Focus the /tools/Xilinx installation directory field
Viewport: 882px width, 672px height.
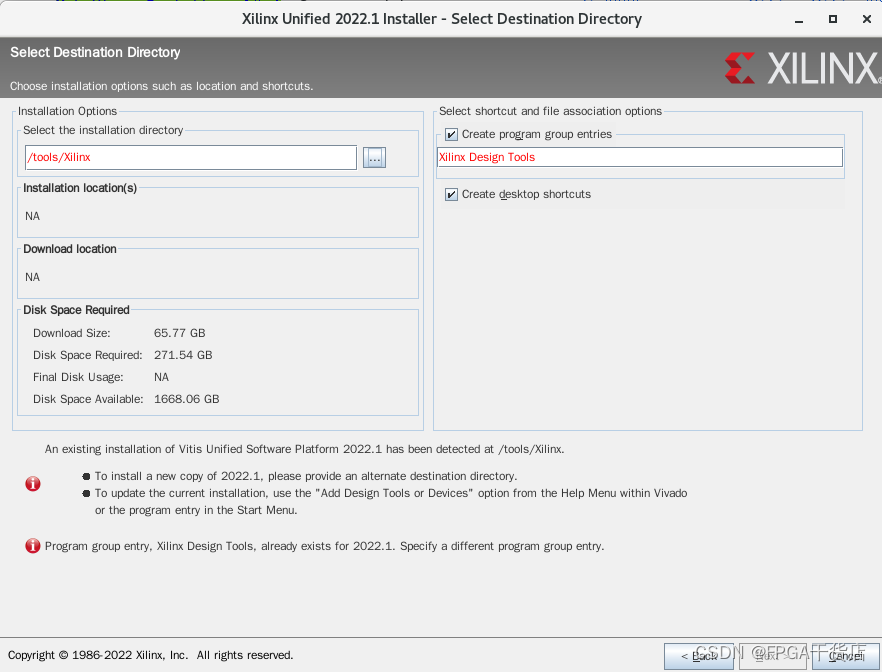[x=191, y=157]
